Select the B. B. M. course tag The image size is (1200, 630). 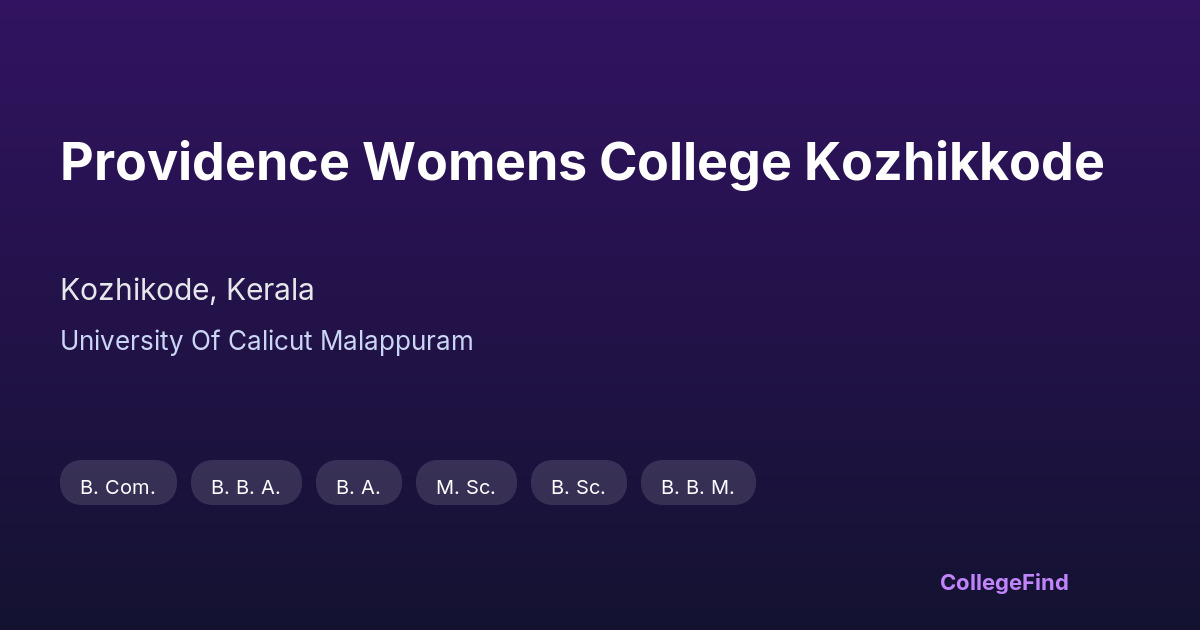pos(698,487)
